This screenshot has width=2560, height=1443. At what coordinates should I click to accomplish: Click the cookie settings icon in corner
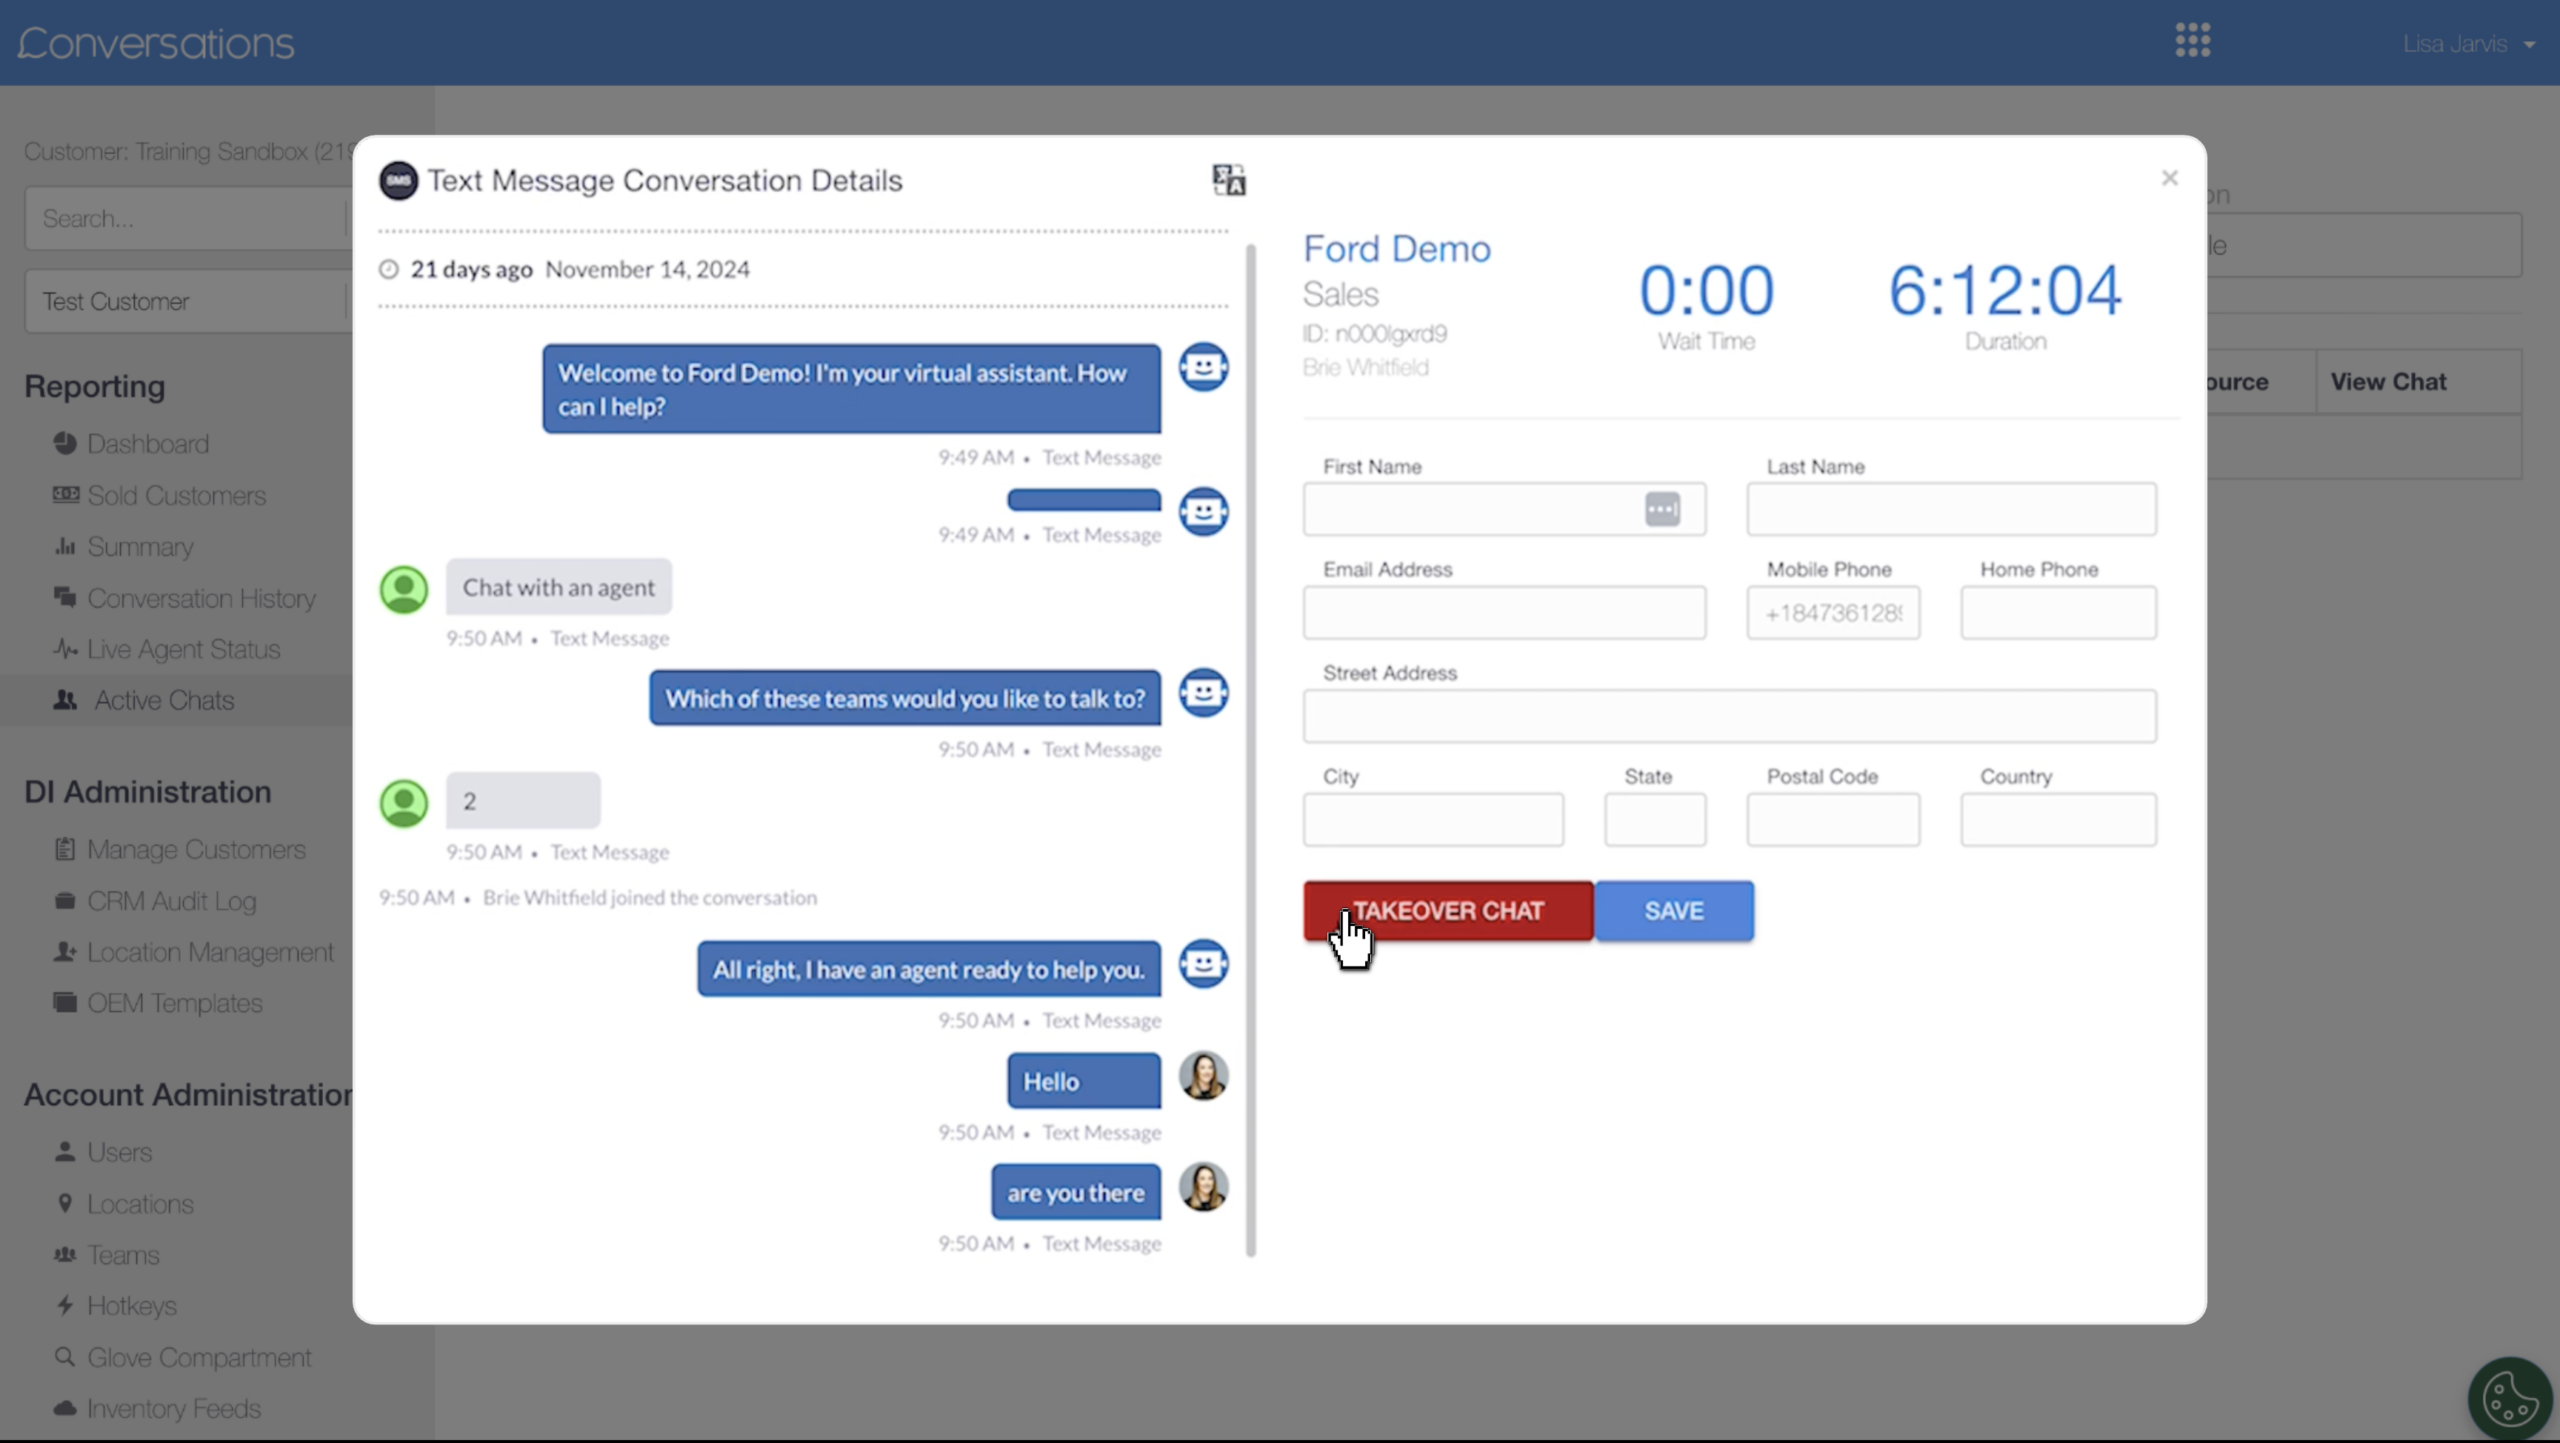pos(2510,1399)
